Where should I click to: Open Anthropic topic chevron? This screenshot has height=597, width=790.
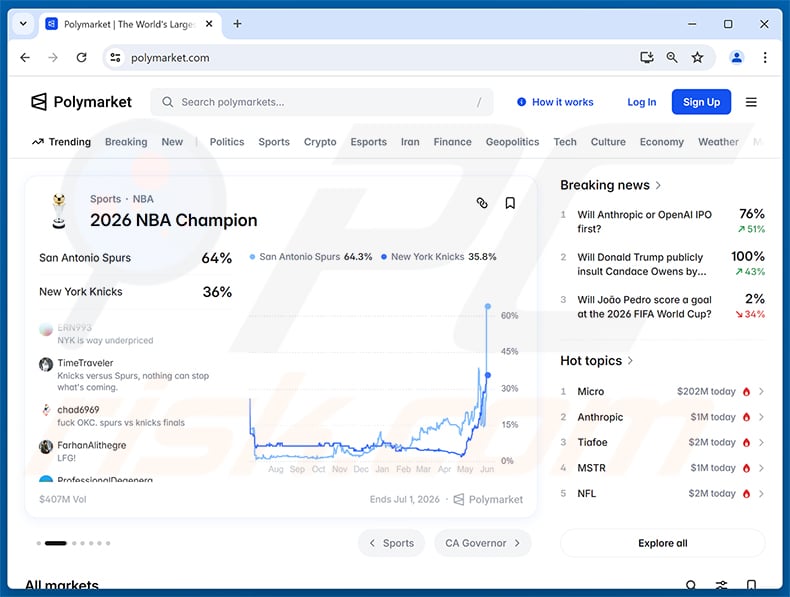(x=761, y=417)
